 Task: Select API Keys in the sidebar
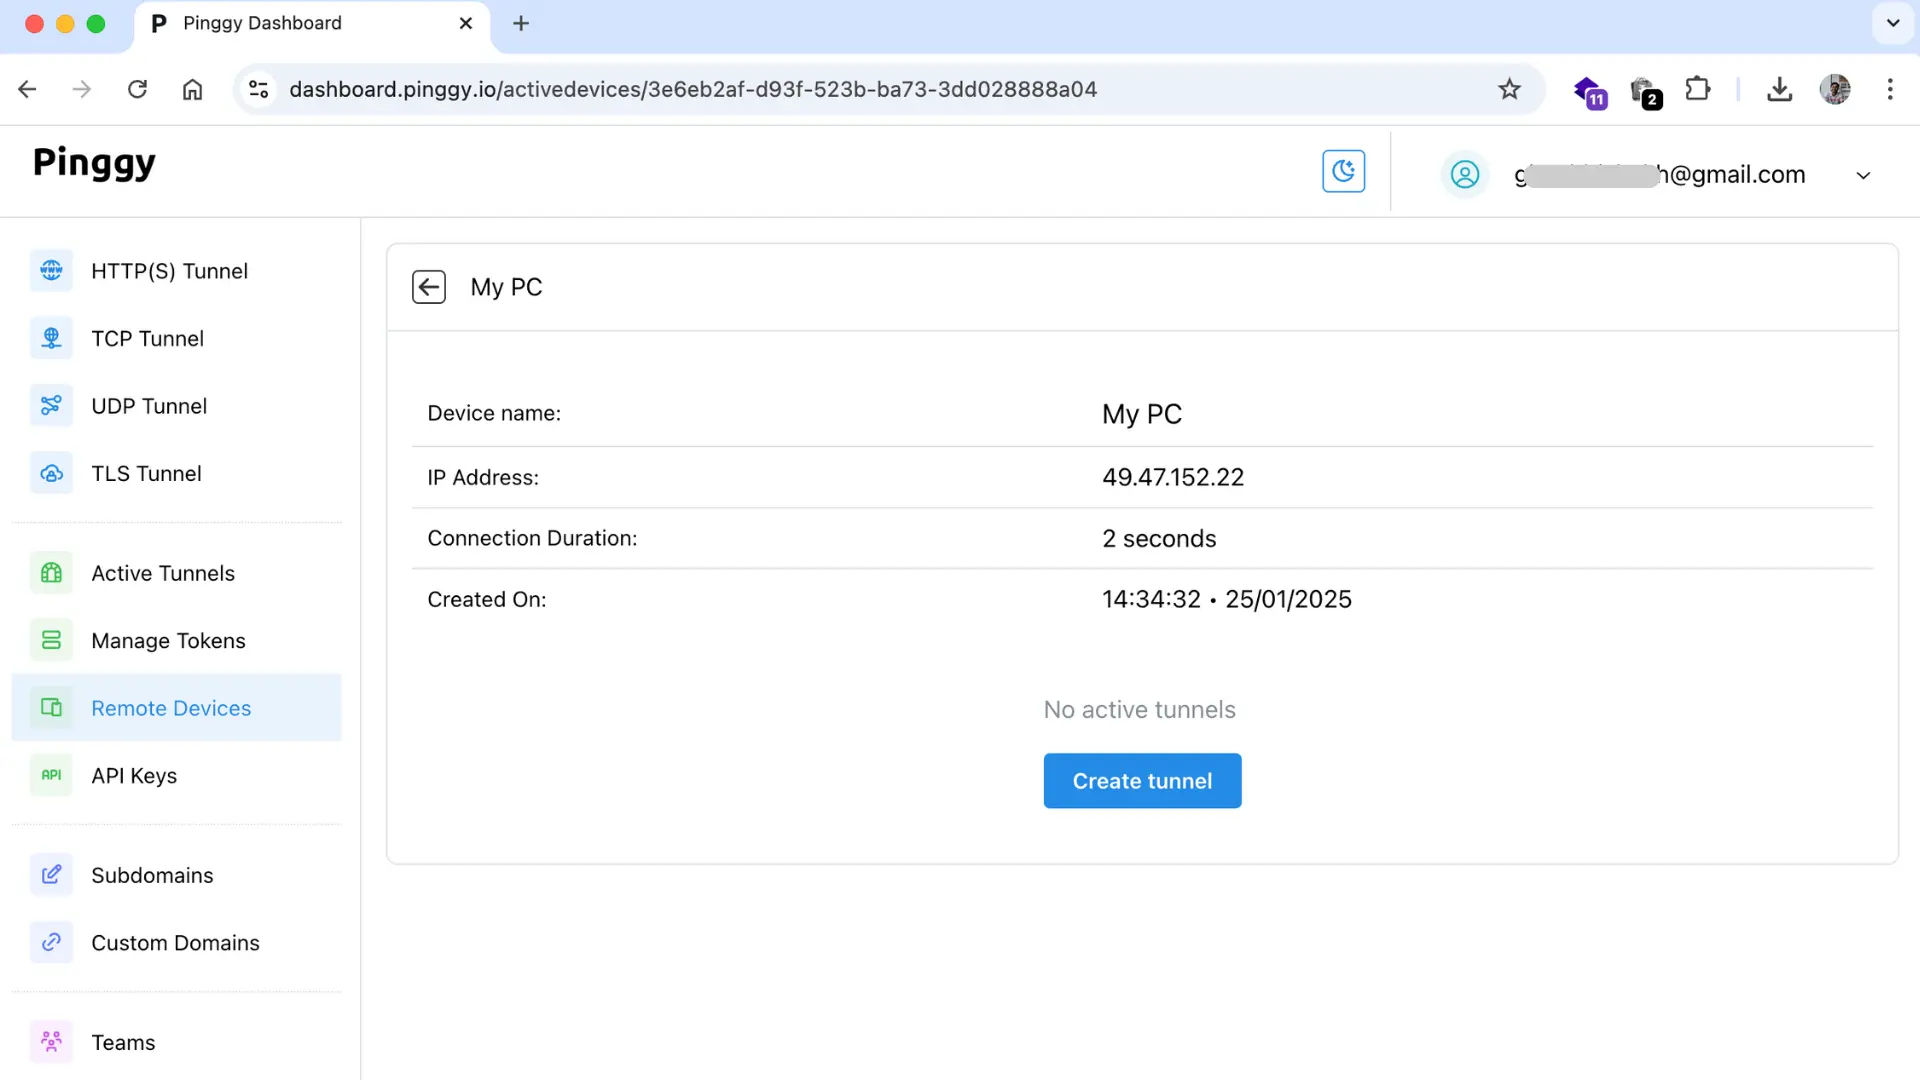(x=177, y=775)
